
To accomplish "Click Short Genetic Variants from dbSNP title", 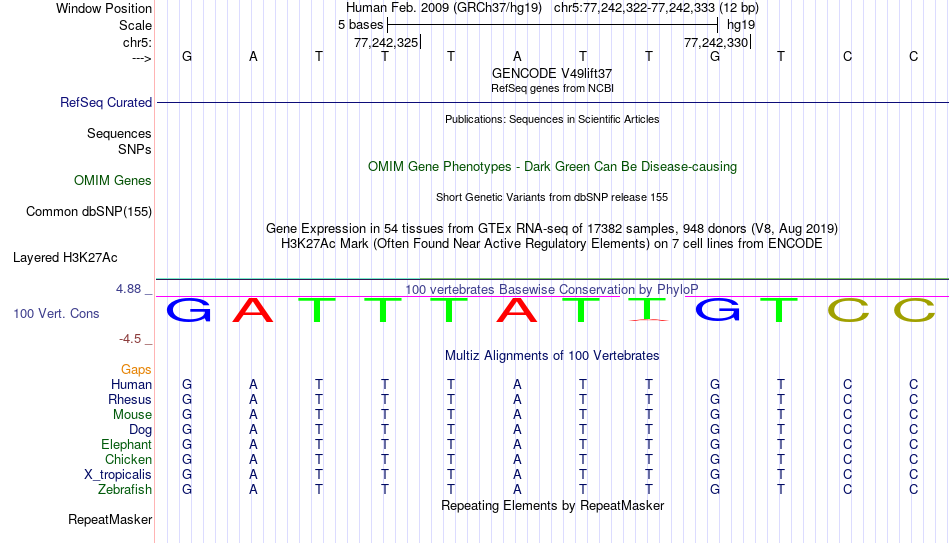I will [552, 197].
